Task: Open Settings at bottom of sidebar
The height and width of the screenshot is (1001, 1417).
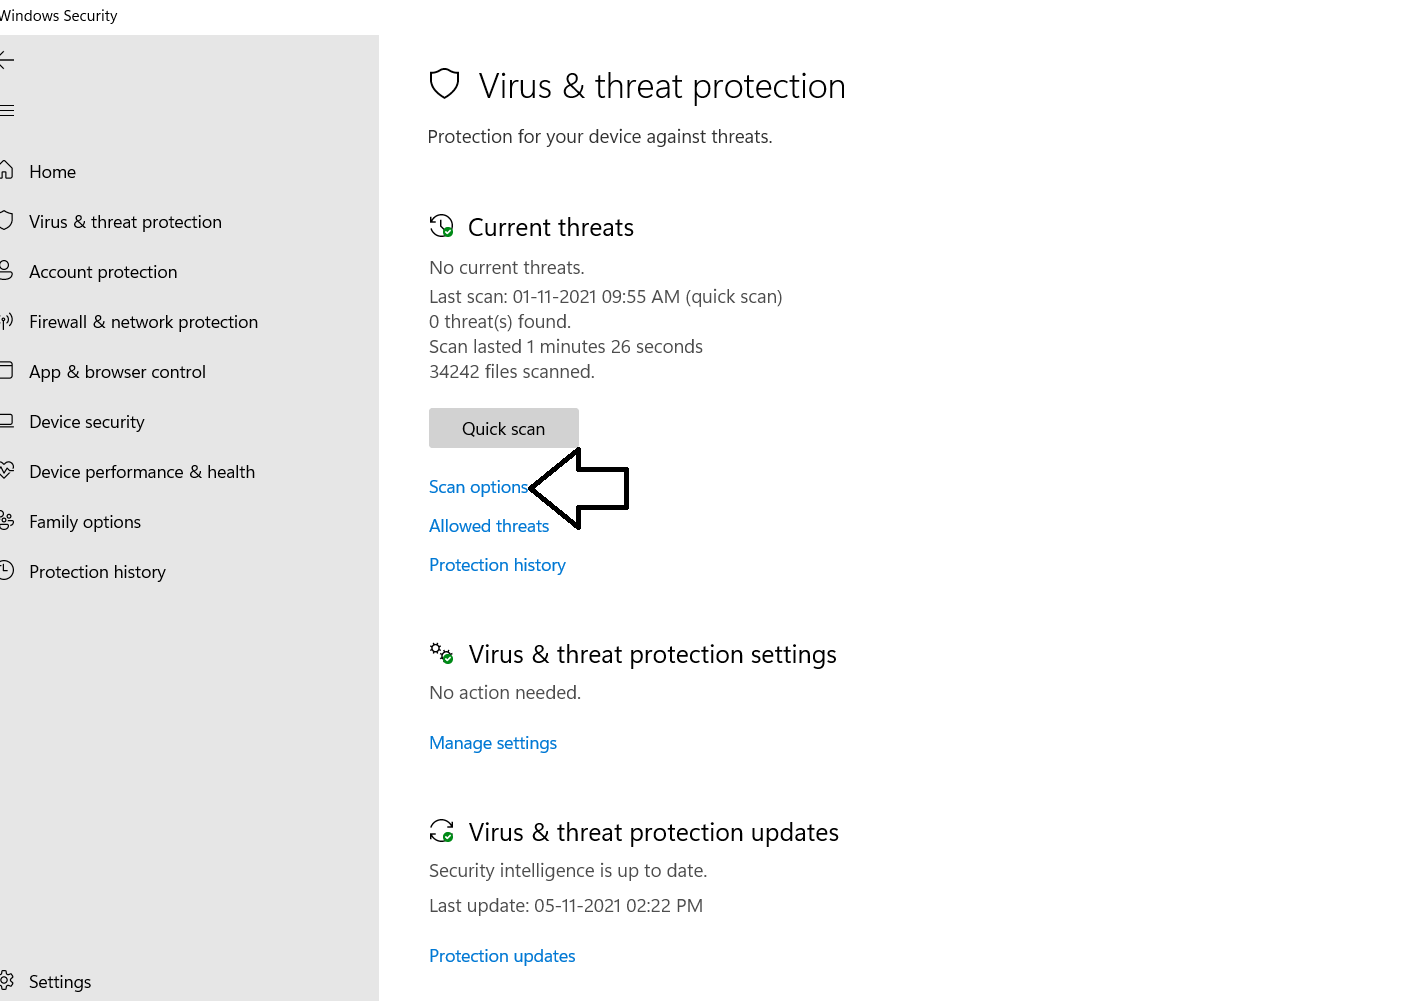Action: 60,981
